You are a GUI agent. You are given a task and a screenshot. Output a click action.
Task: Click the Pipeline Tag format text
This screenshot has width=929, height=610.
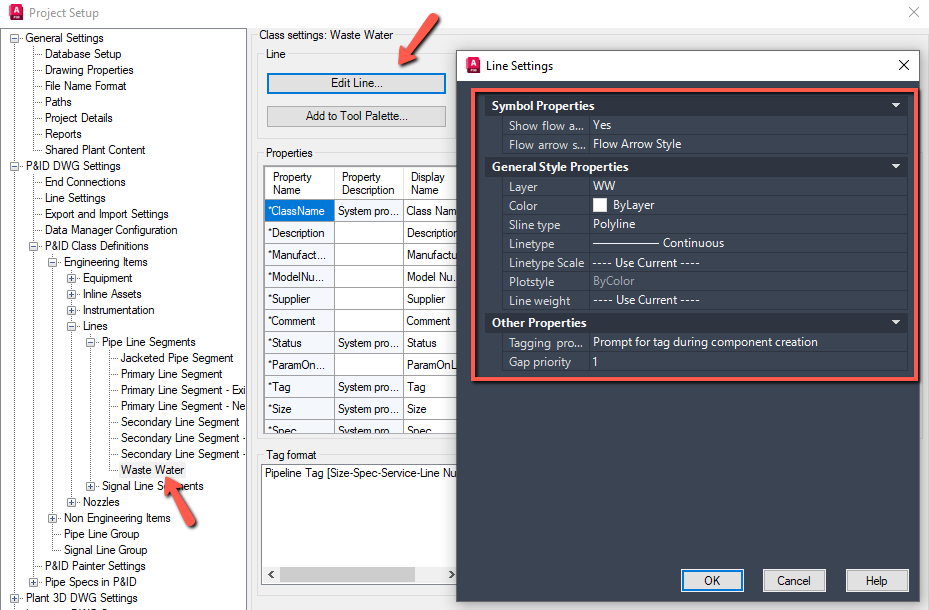(360, 473)
